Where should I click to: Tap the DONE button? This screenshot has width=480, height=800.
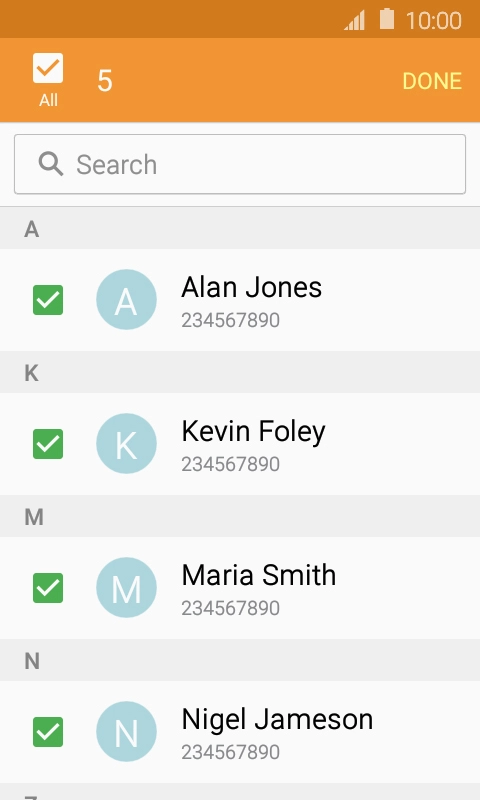tap(432, 81)
